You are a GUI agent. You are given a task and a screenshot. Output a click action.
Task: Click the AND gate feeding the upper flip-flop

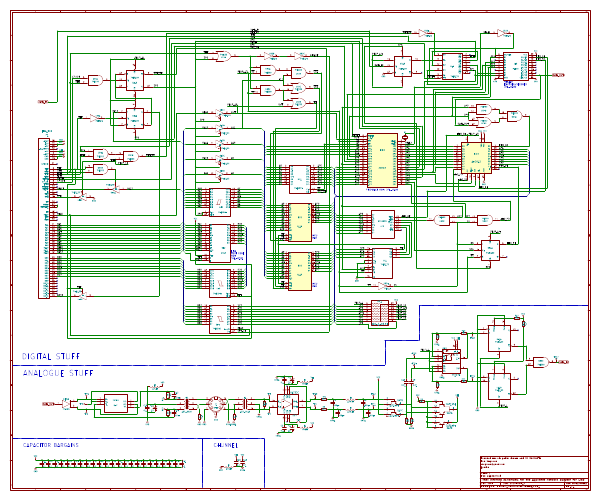(x=95, y=80)
